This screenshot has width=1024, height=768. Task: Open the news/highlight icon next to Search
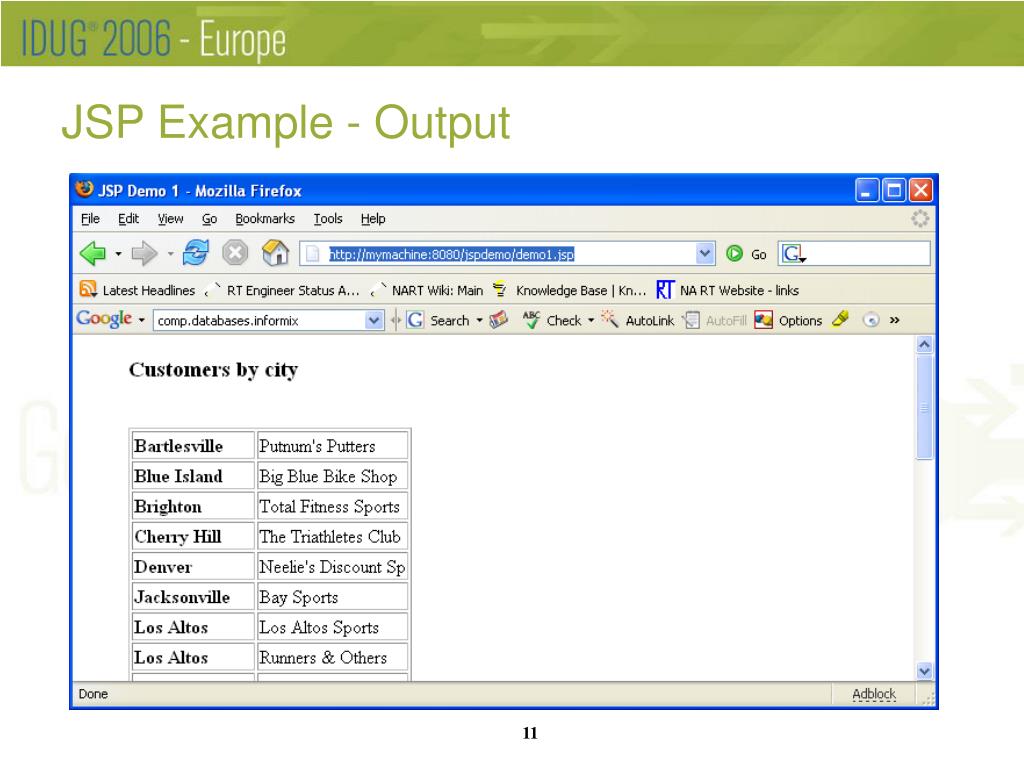coord(496,320)
